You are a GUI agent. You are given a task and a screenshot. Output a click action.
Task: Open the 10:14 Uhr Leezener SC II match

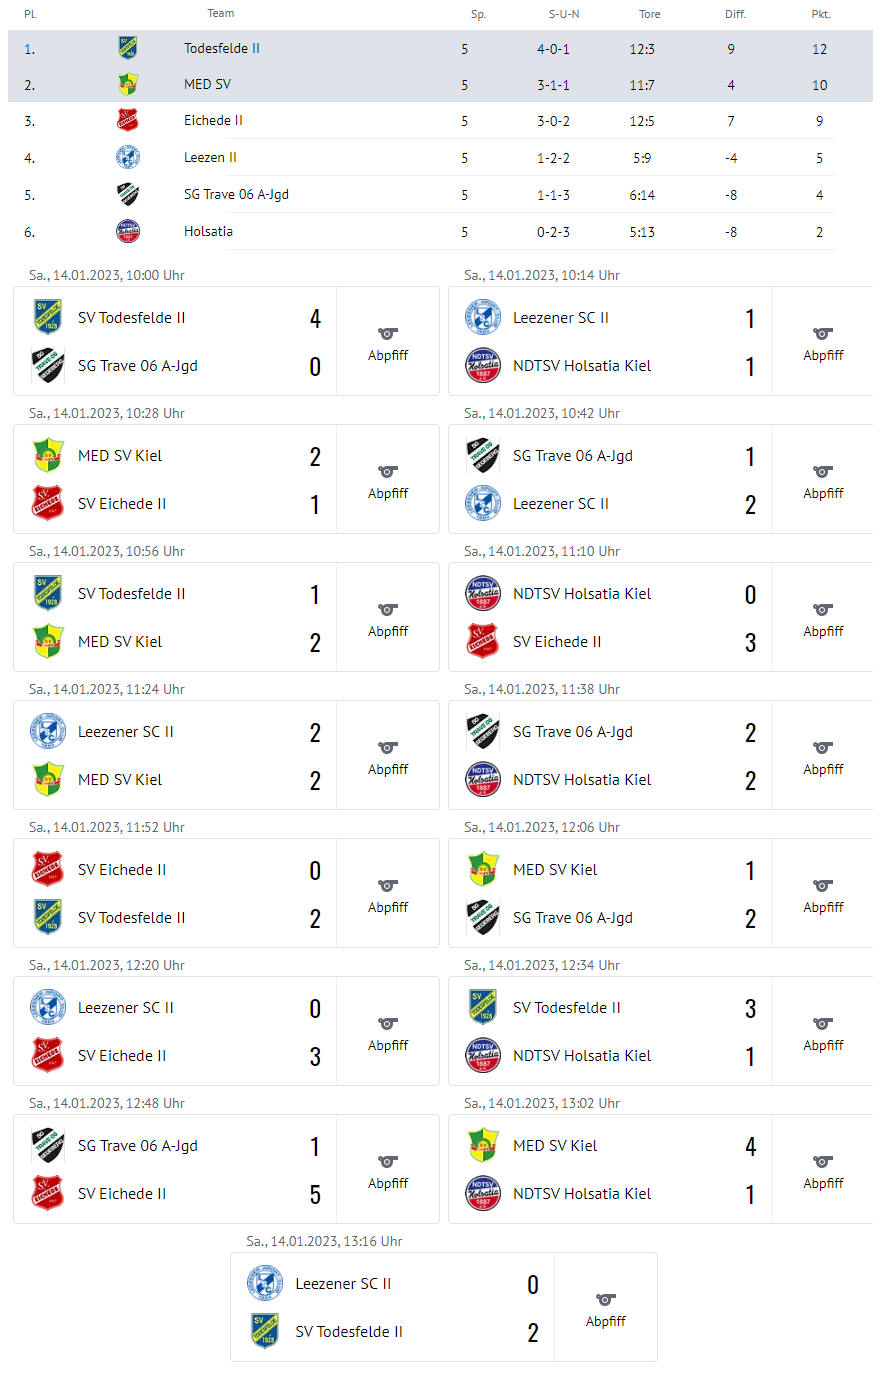pyautogui.click(x=661, y=341)
